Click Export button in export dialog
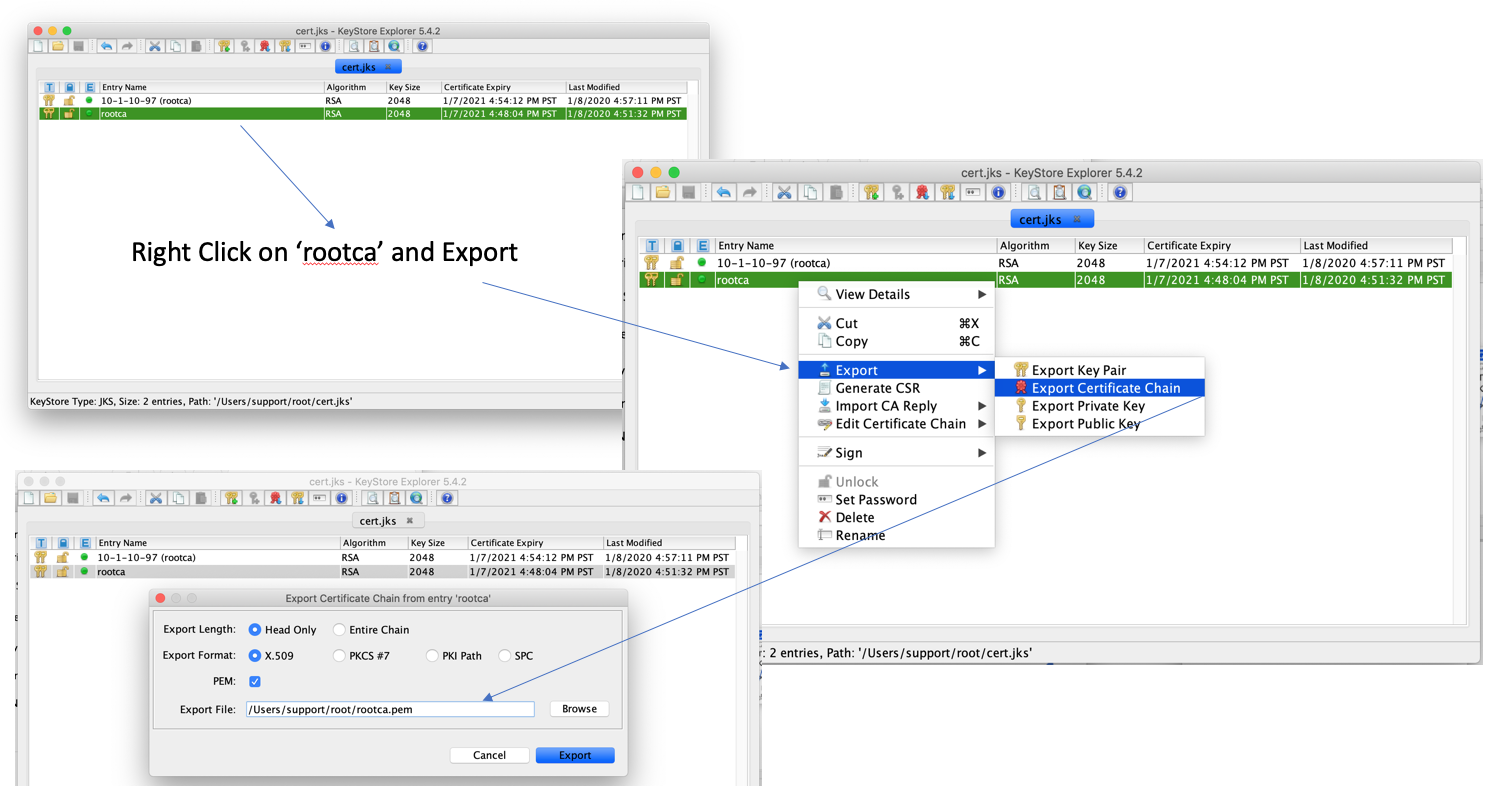Screen dimensions: 1503x810 tap(575, 755)
